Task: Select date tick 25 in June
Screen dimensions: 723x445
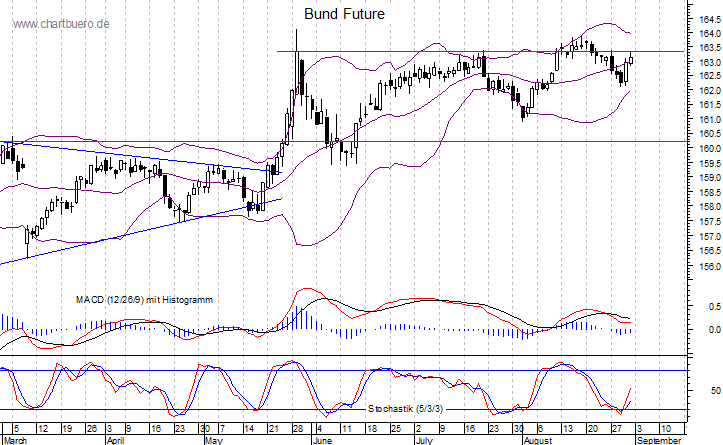Action: (x=396, y=429)
